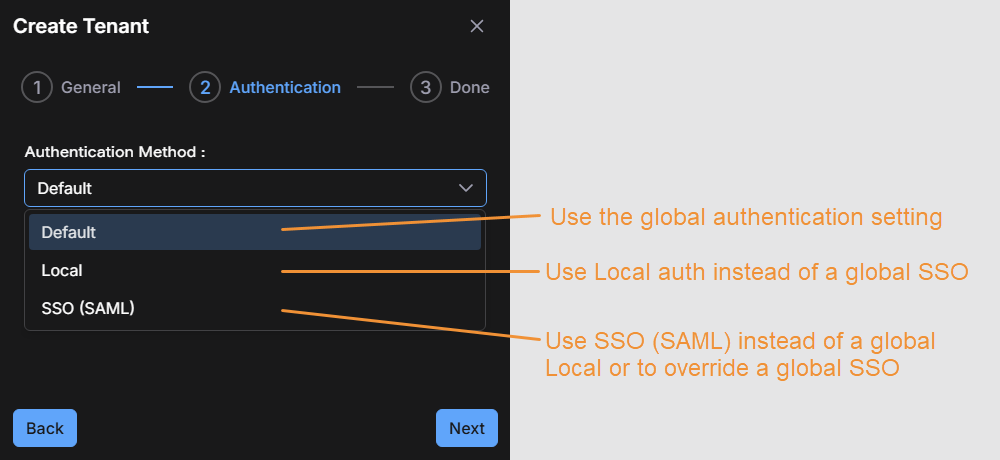Click the step 2 circle icon

click(x=205, y=88)
